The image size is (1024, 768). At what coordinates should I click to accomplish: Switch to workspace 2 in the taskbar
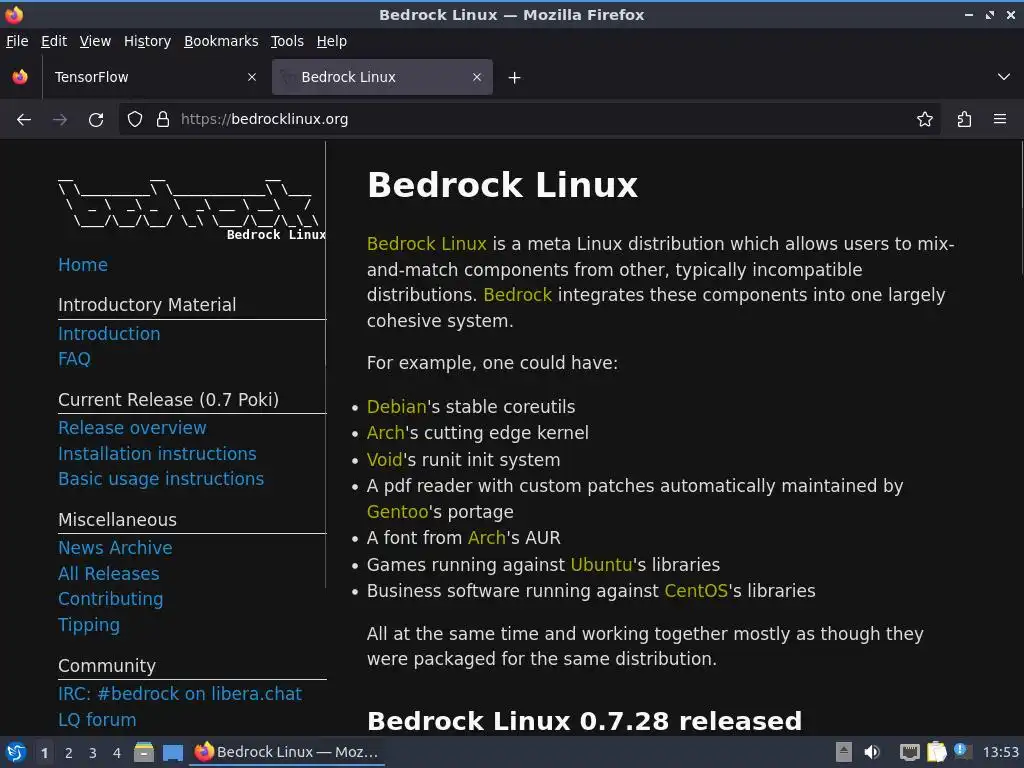69,753
